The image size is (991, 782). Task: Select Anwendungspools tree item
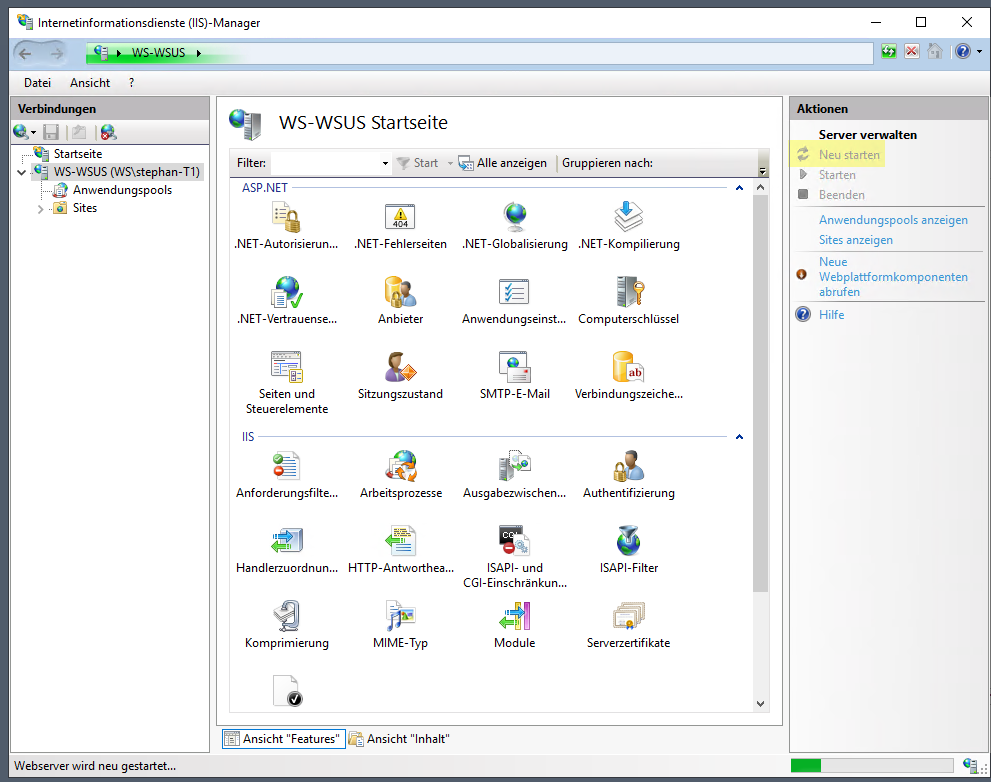click(122, 190)
